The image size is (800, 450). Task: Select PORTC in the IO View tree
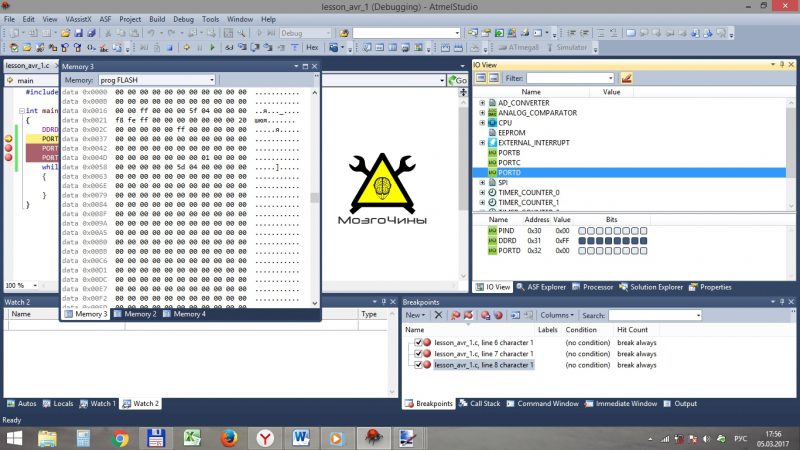[509, 162]
